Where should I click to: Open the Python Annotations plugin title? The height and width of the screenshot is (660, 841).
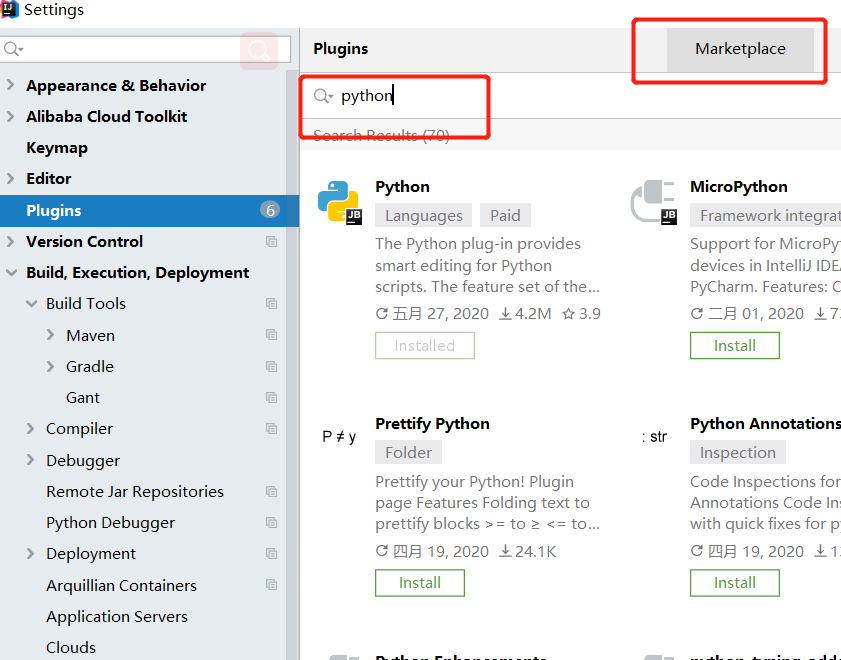[x=765, y=424]
